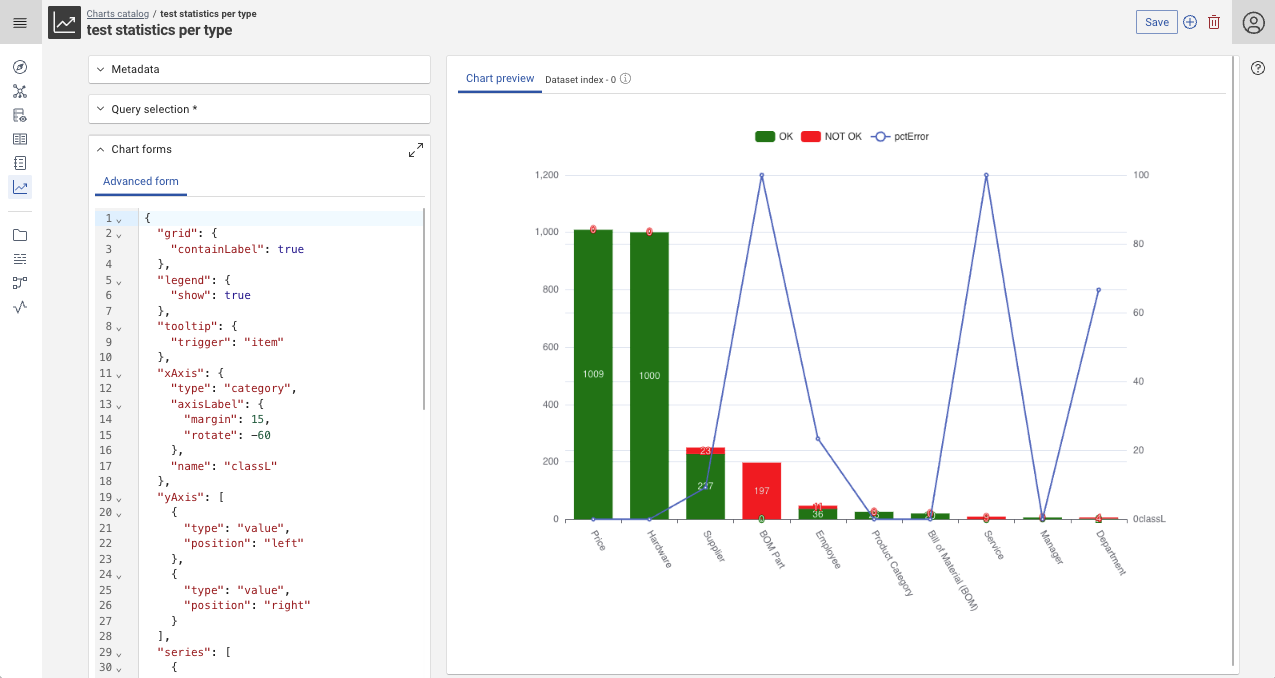The image size is (1275, 678).
Task: Expand the Chart forms editor to fullscreen
Action: pos(416,150)
